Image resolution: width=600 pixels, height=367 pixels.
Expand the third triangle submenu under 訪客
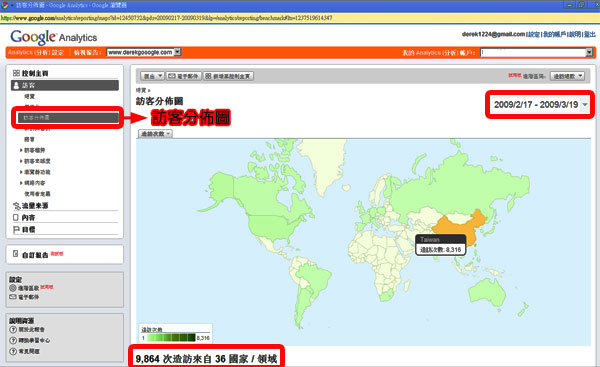click(x=21, y=172)
